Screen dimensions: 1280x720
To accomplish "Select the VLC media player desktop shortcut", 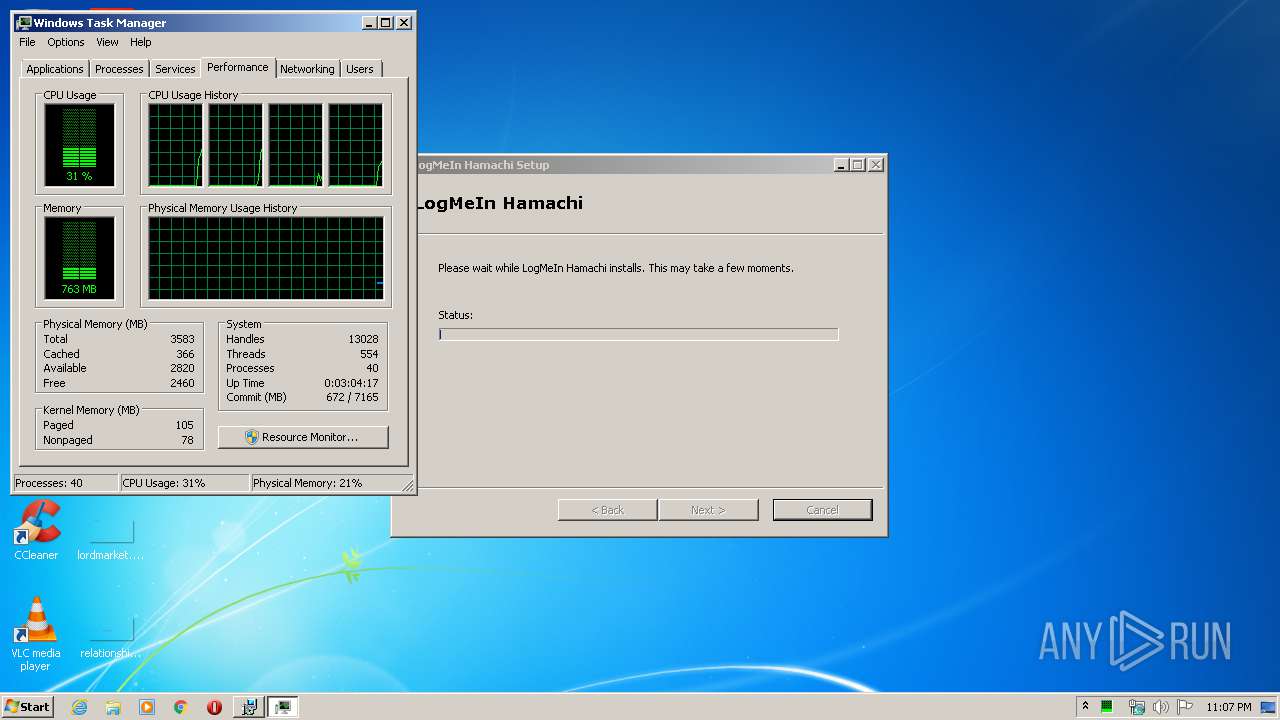I will [36, 634].
